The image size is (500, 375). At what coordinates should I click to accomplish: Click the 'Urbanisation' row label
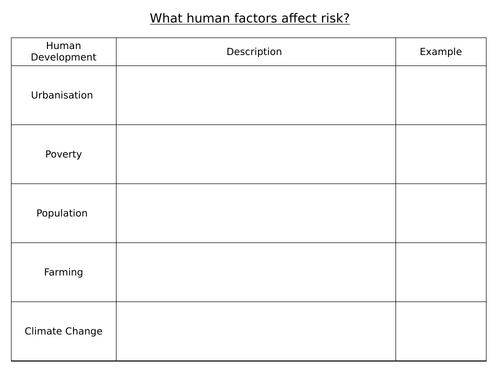pyautogui.click(x=62, y=95)
